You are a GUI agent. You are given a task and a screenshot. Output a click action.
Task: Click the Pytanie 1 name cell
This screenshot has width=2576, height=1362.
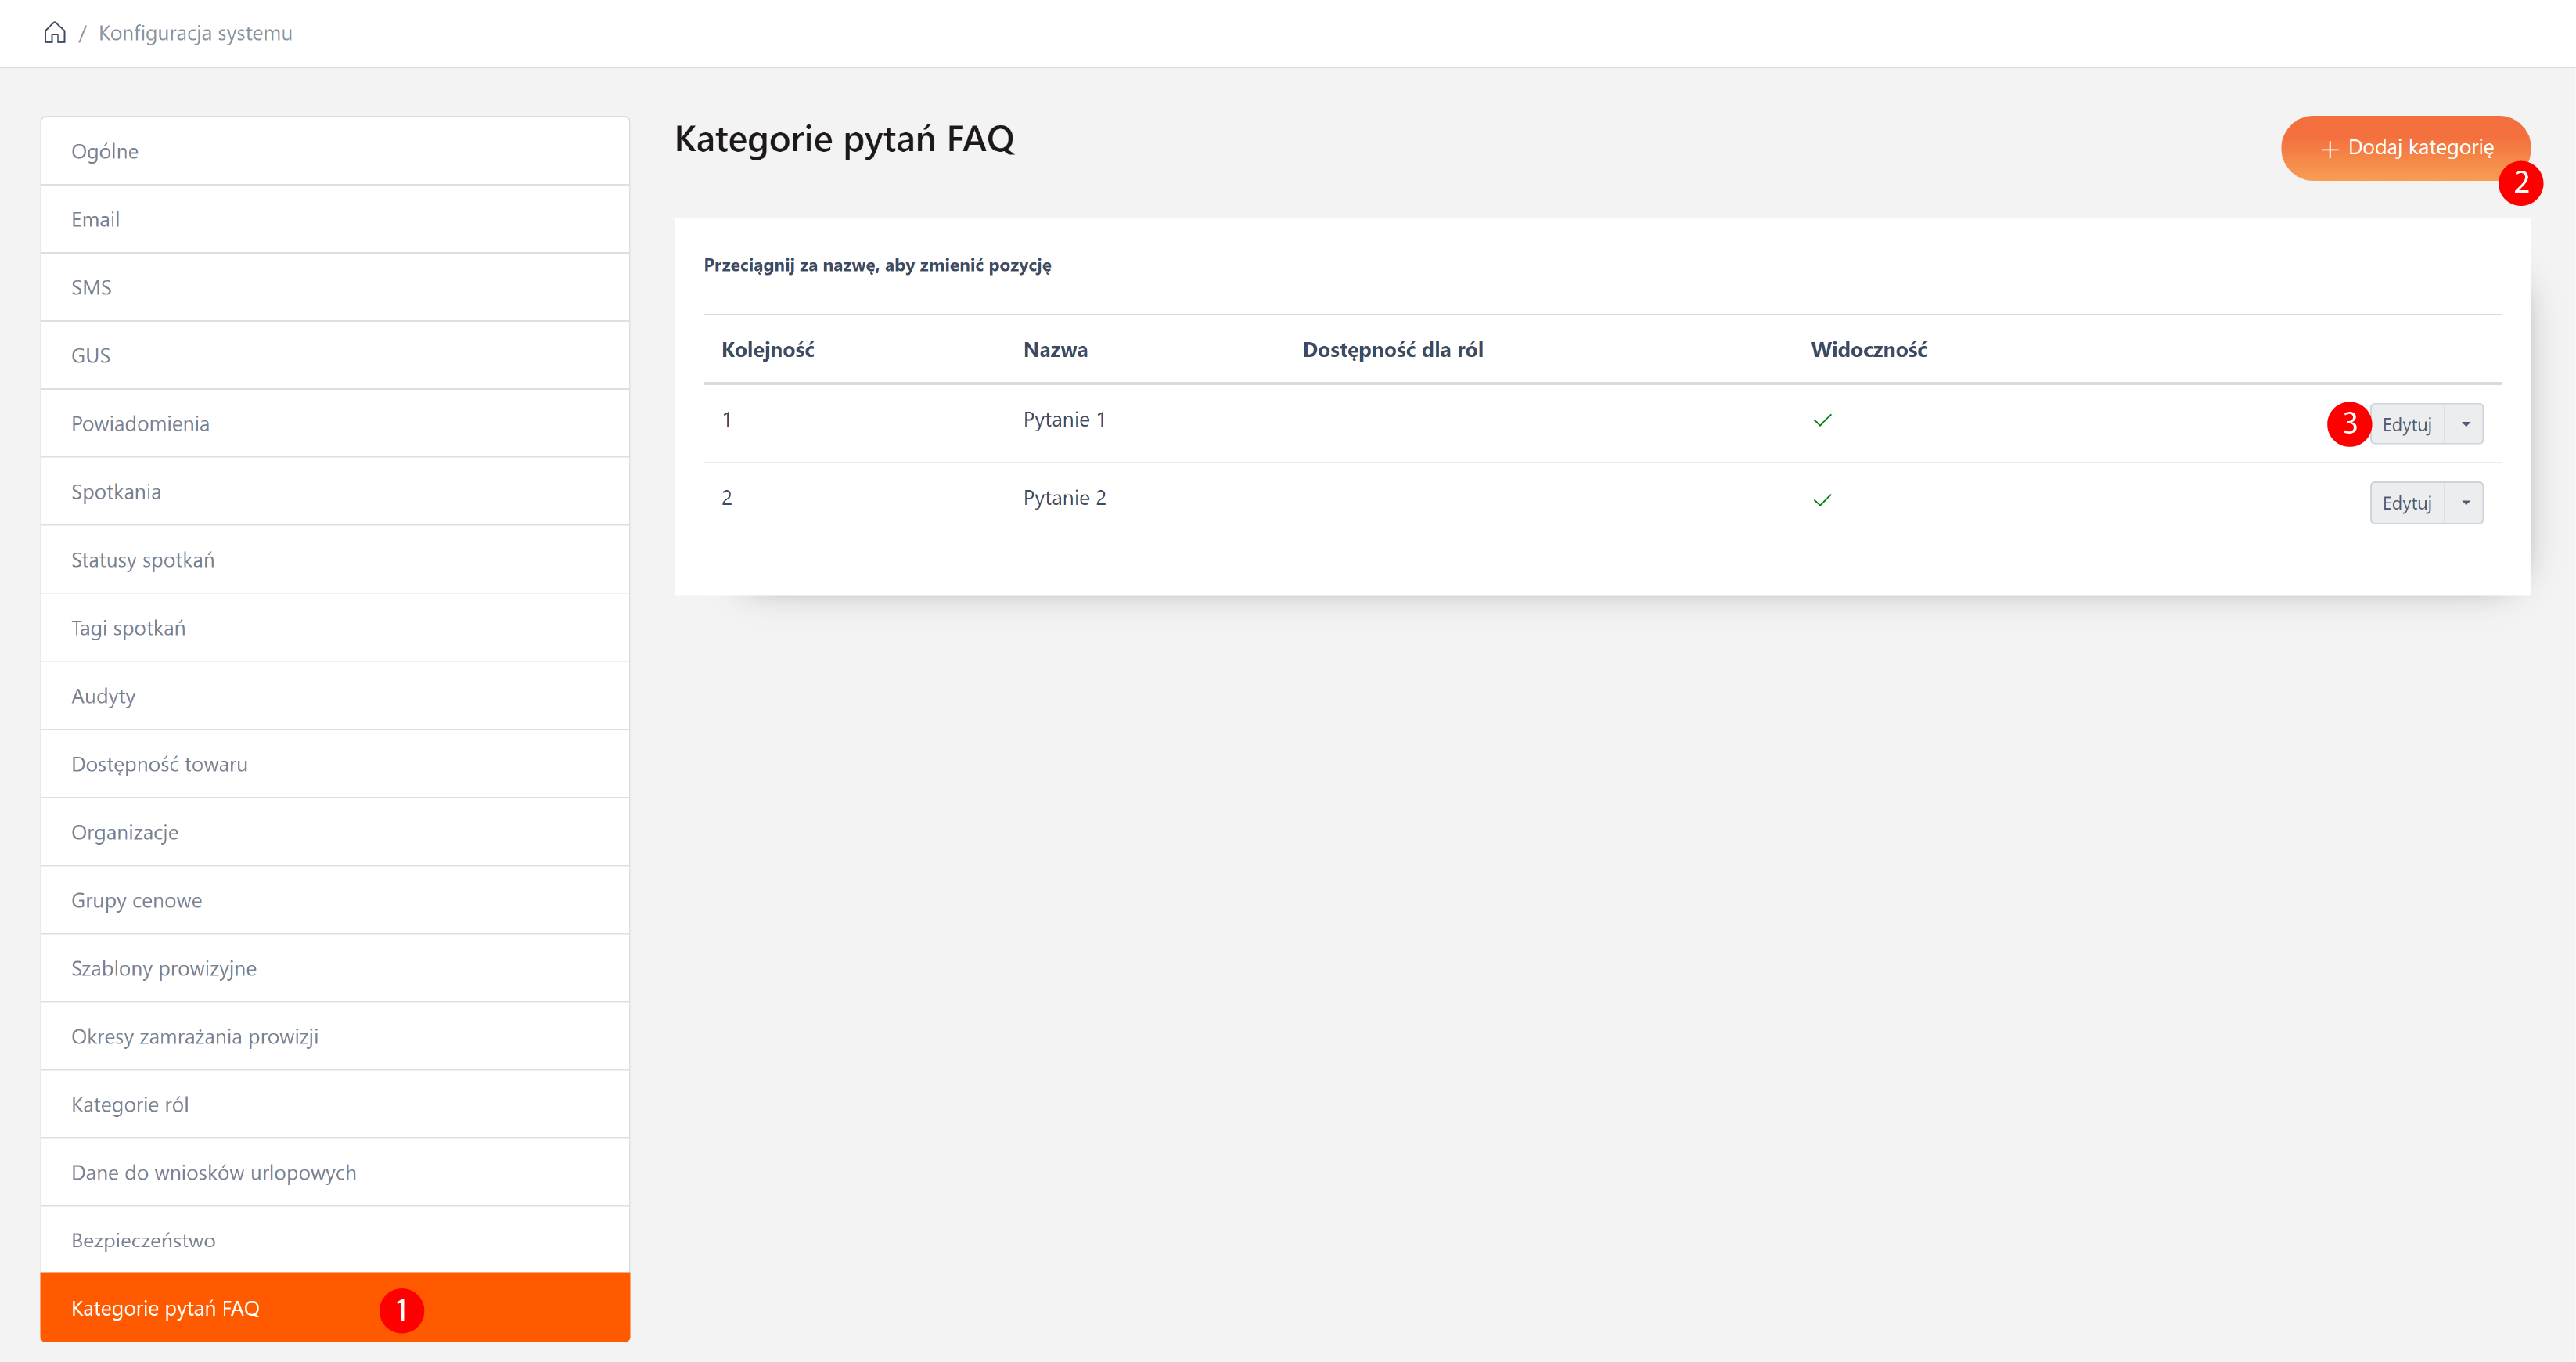[1064, 420]
